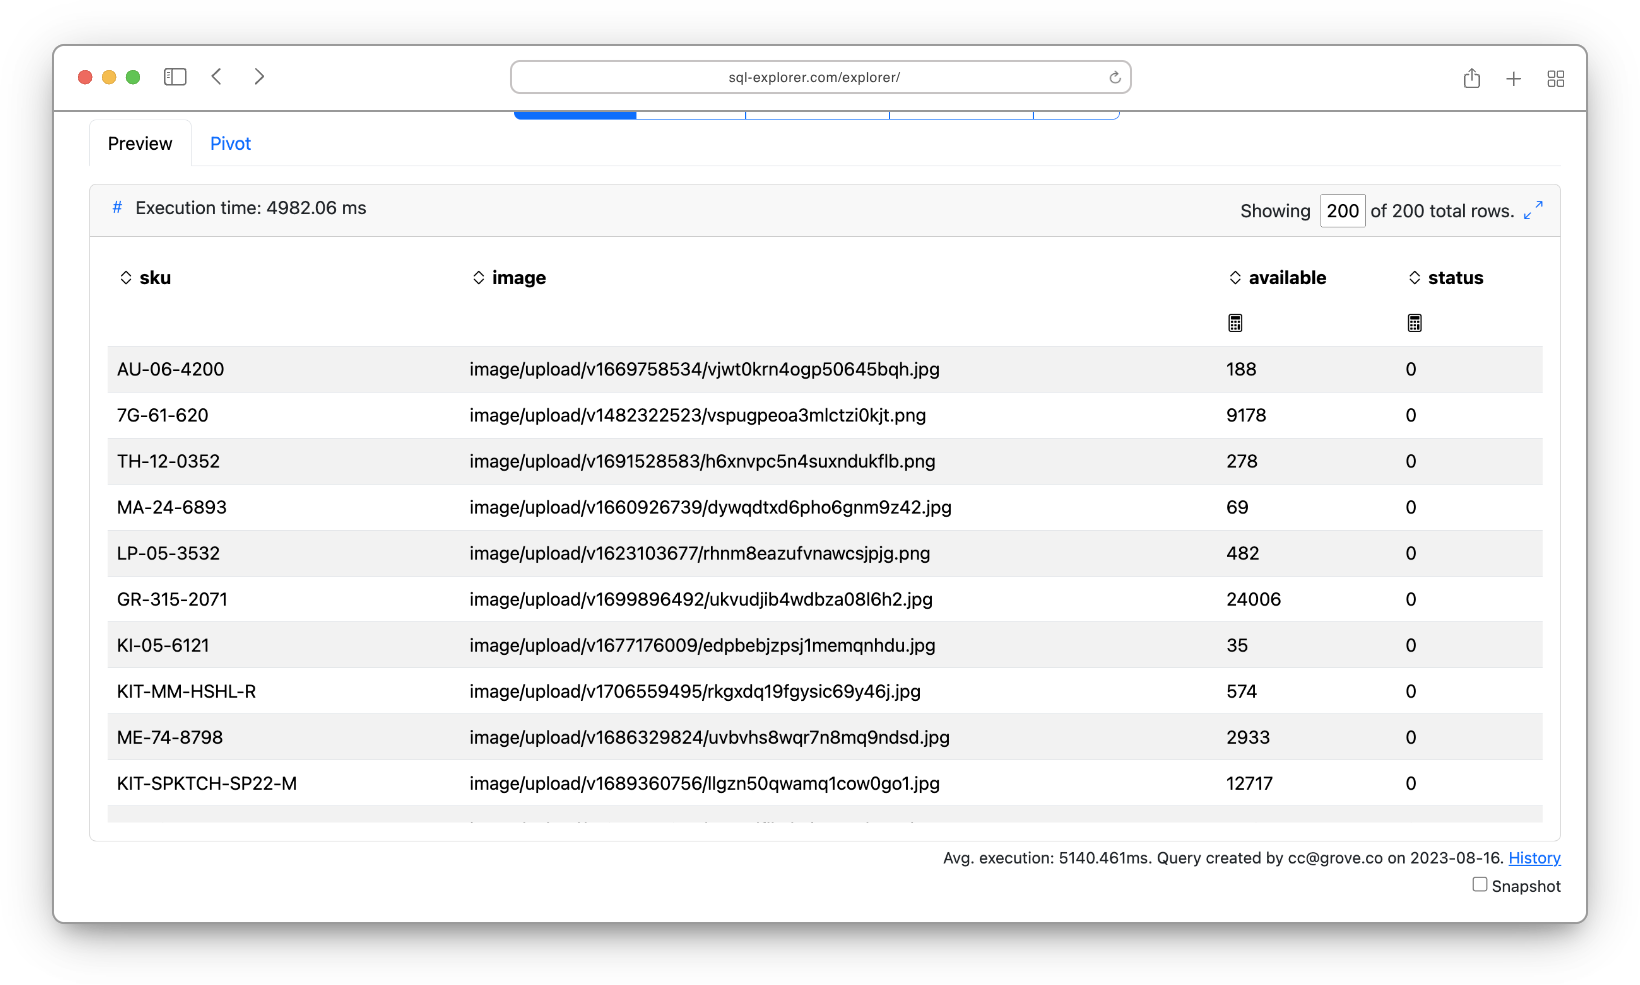Expand results to fullscreen with the arrows icon
The image size is (1640, 985).
pos(1533,210)
